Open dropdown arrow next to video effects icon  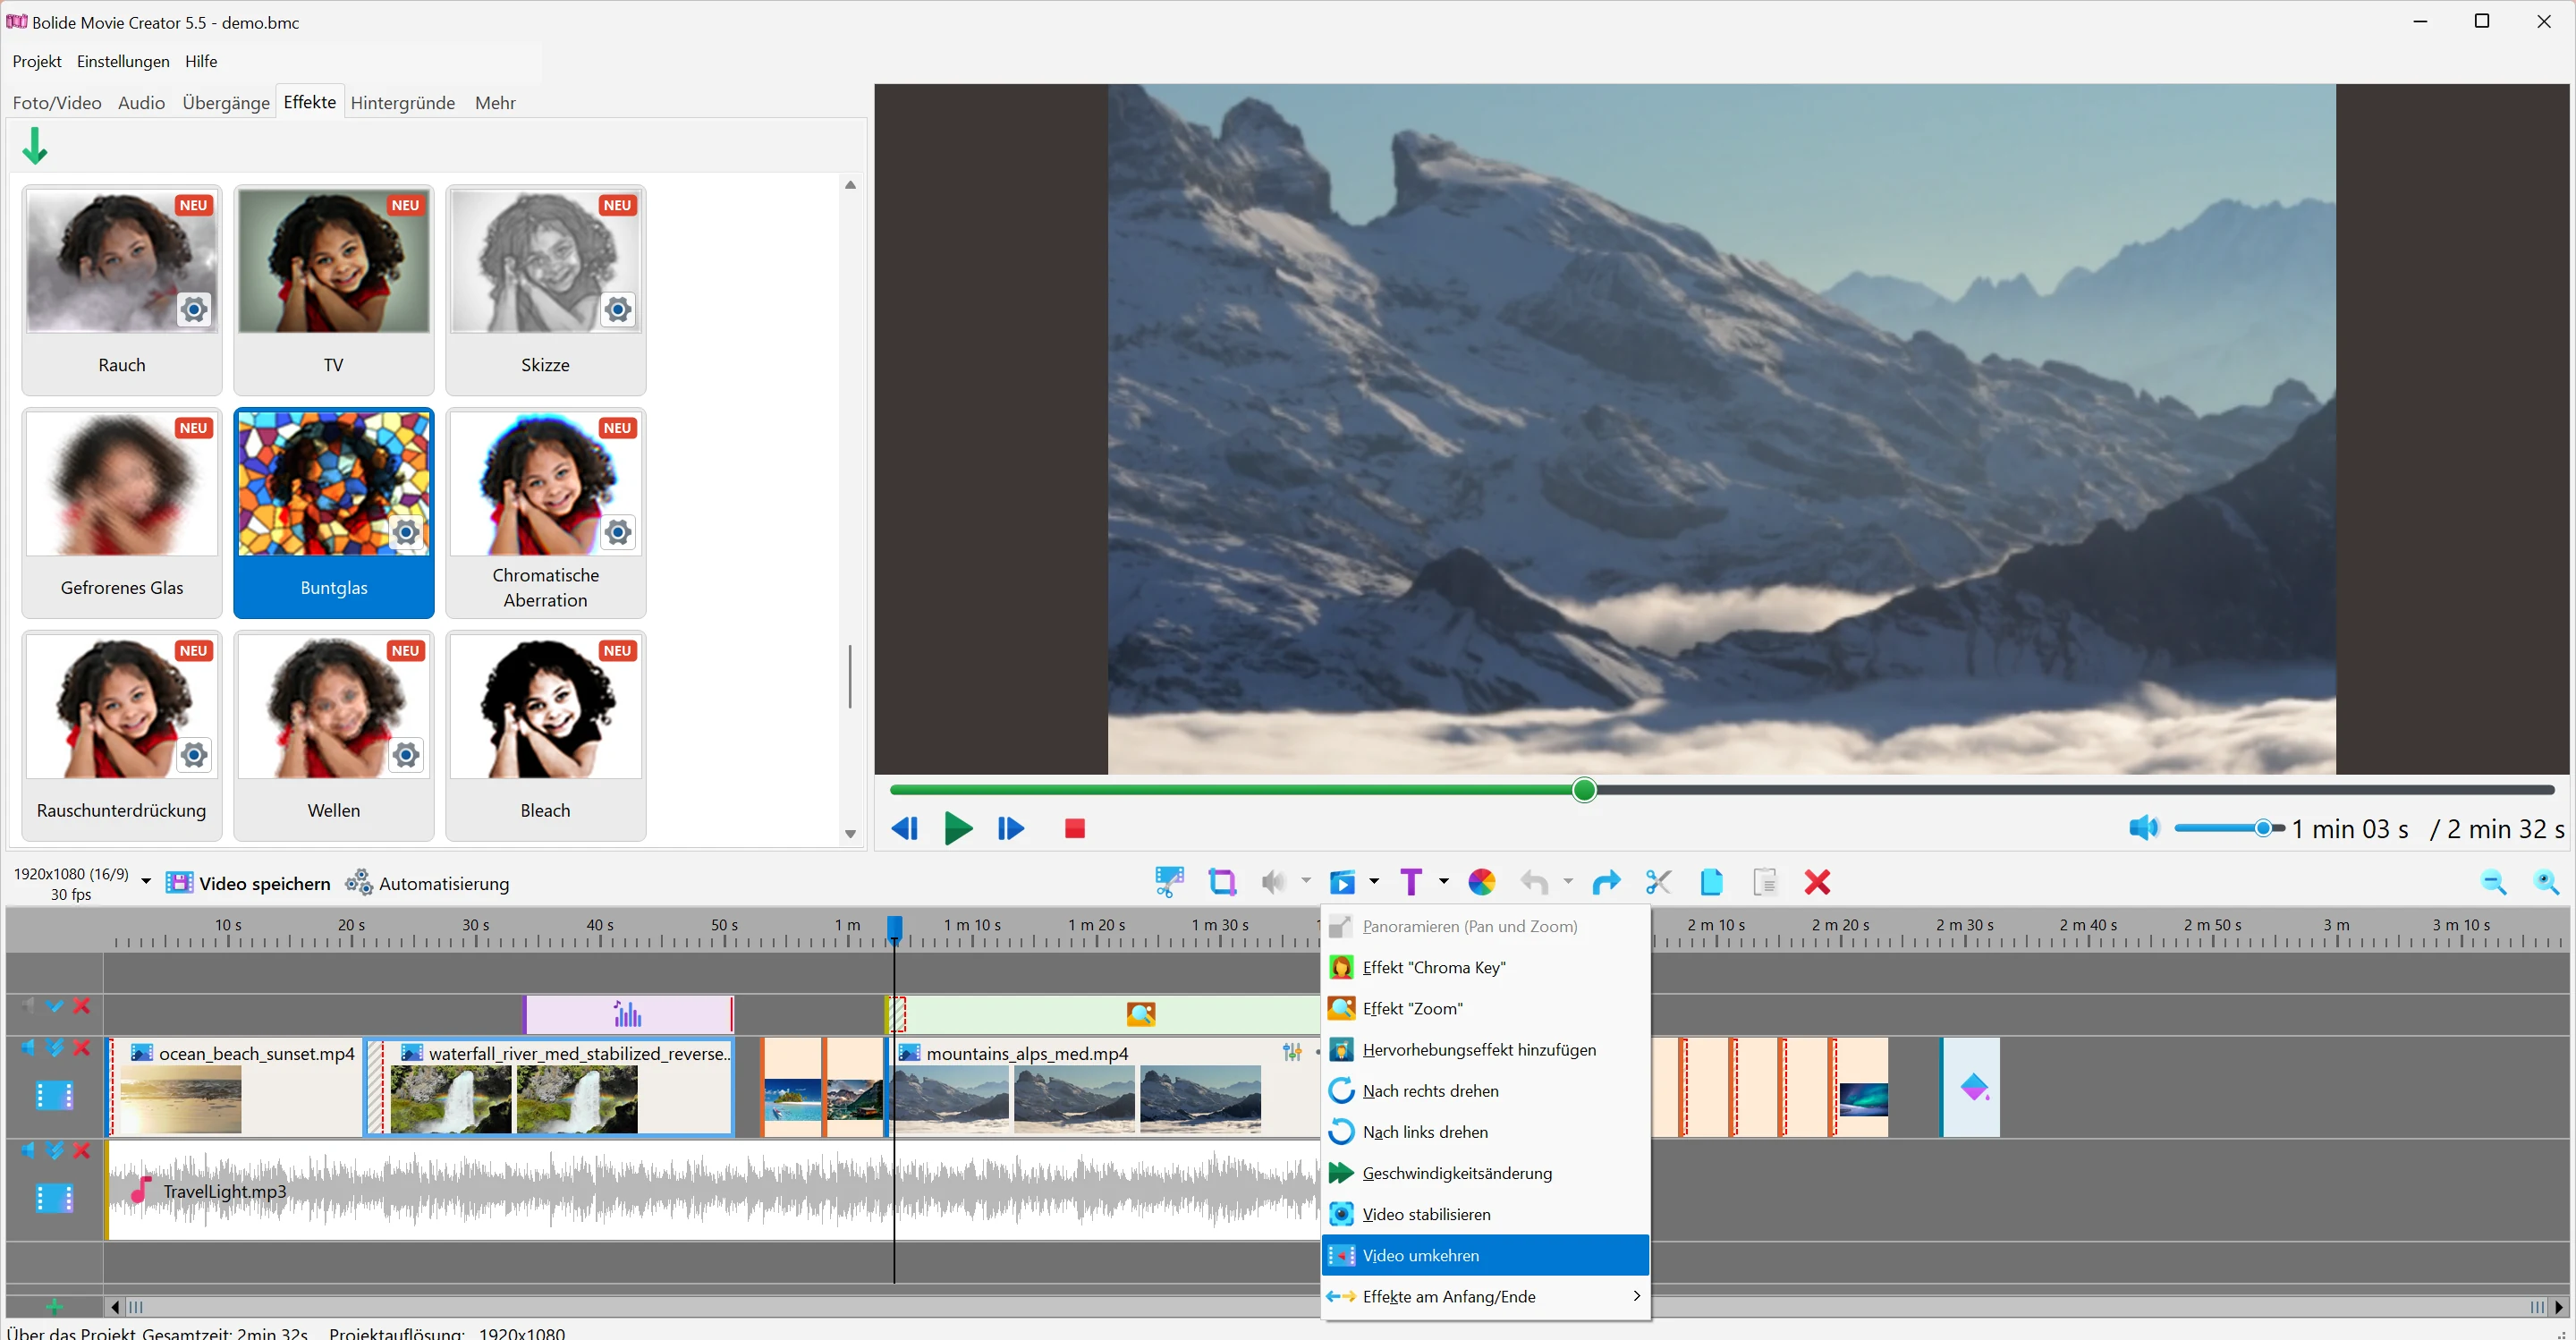click(x=1374, y=881)
